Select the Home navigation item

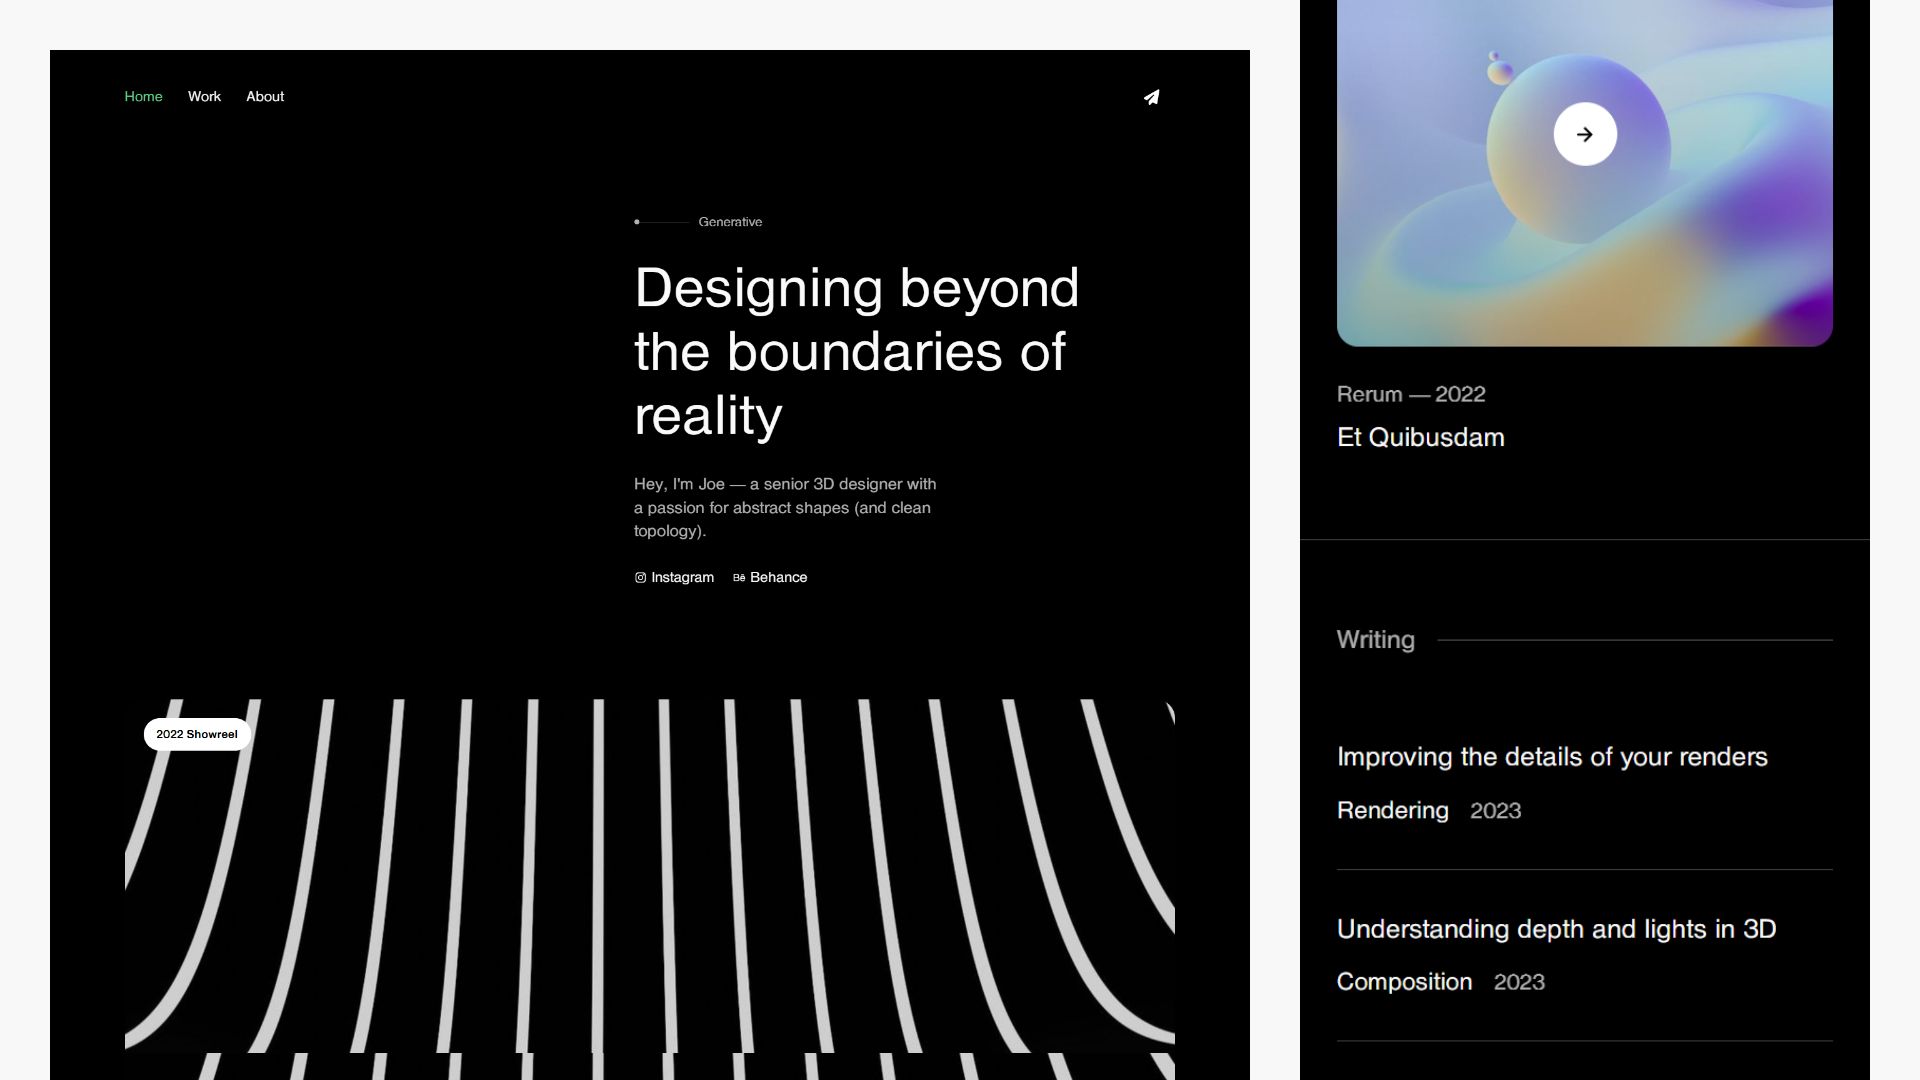click(143, 96)
